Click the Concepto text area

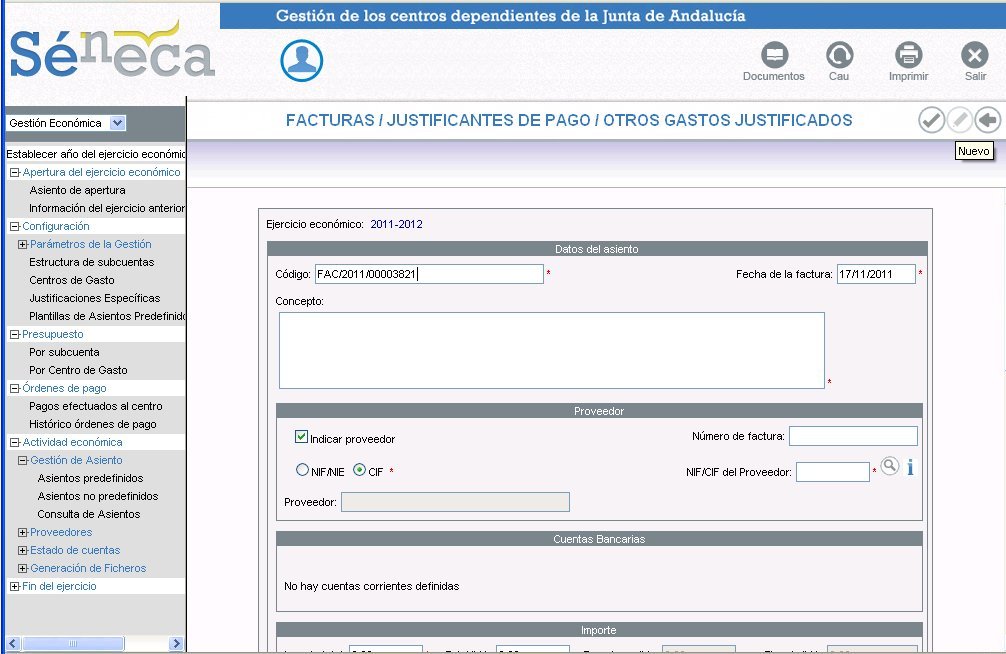[552, 350]
